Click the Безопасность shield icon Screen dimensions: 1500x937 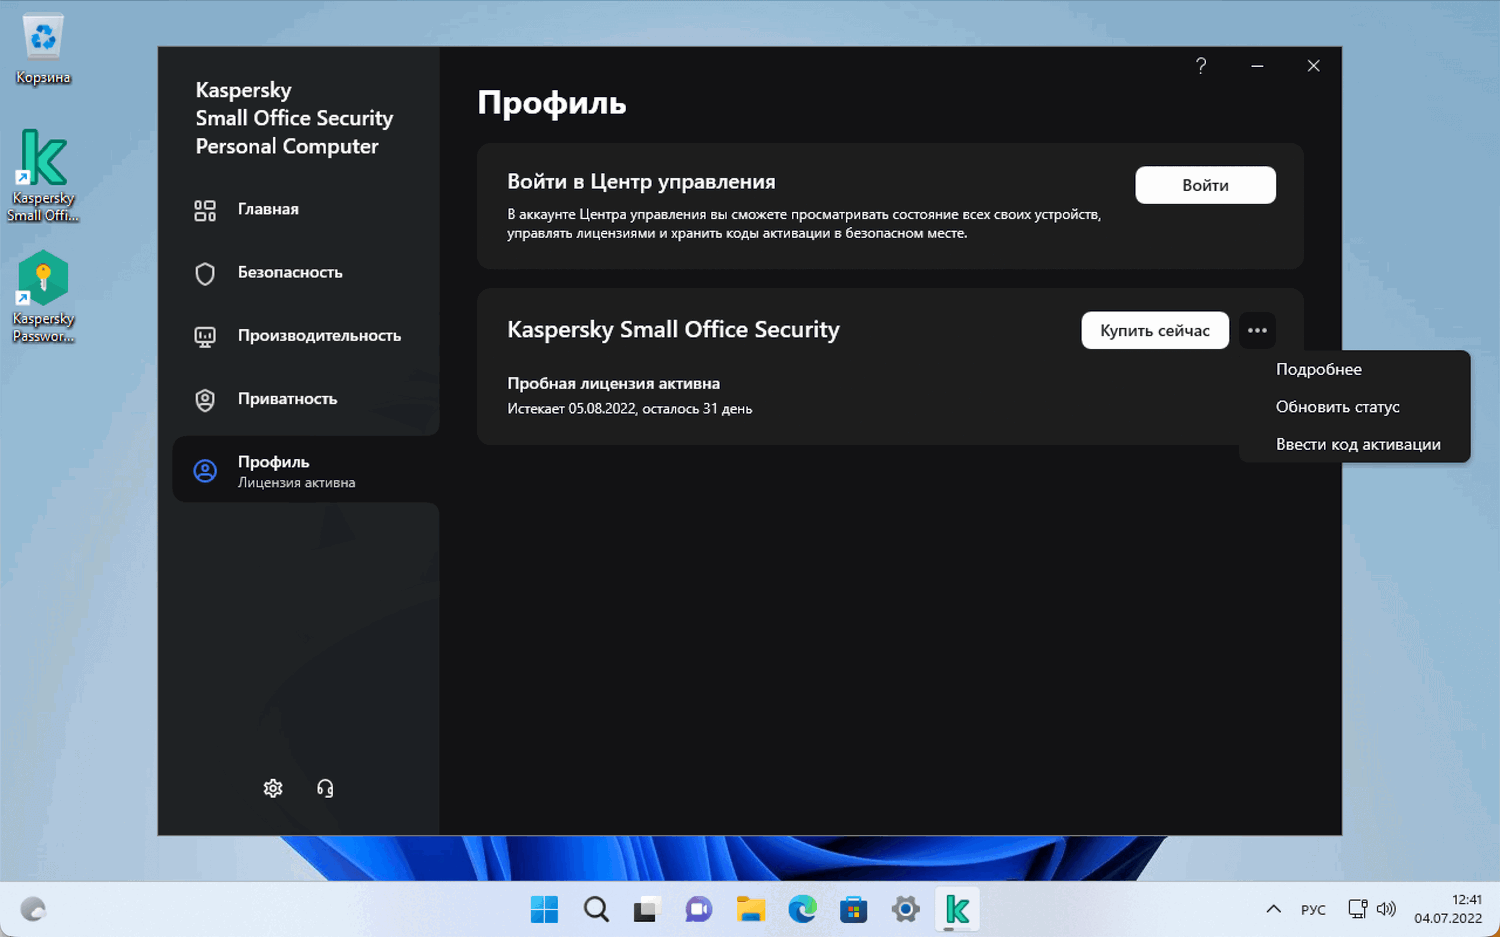(205, 273)
